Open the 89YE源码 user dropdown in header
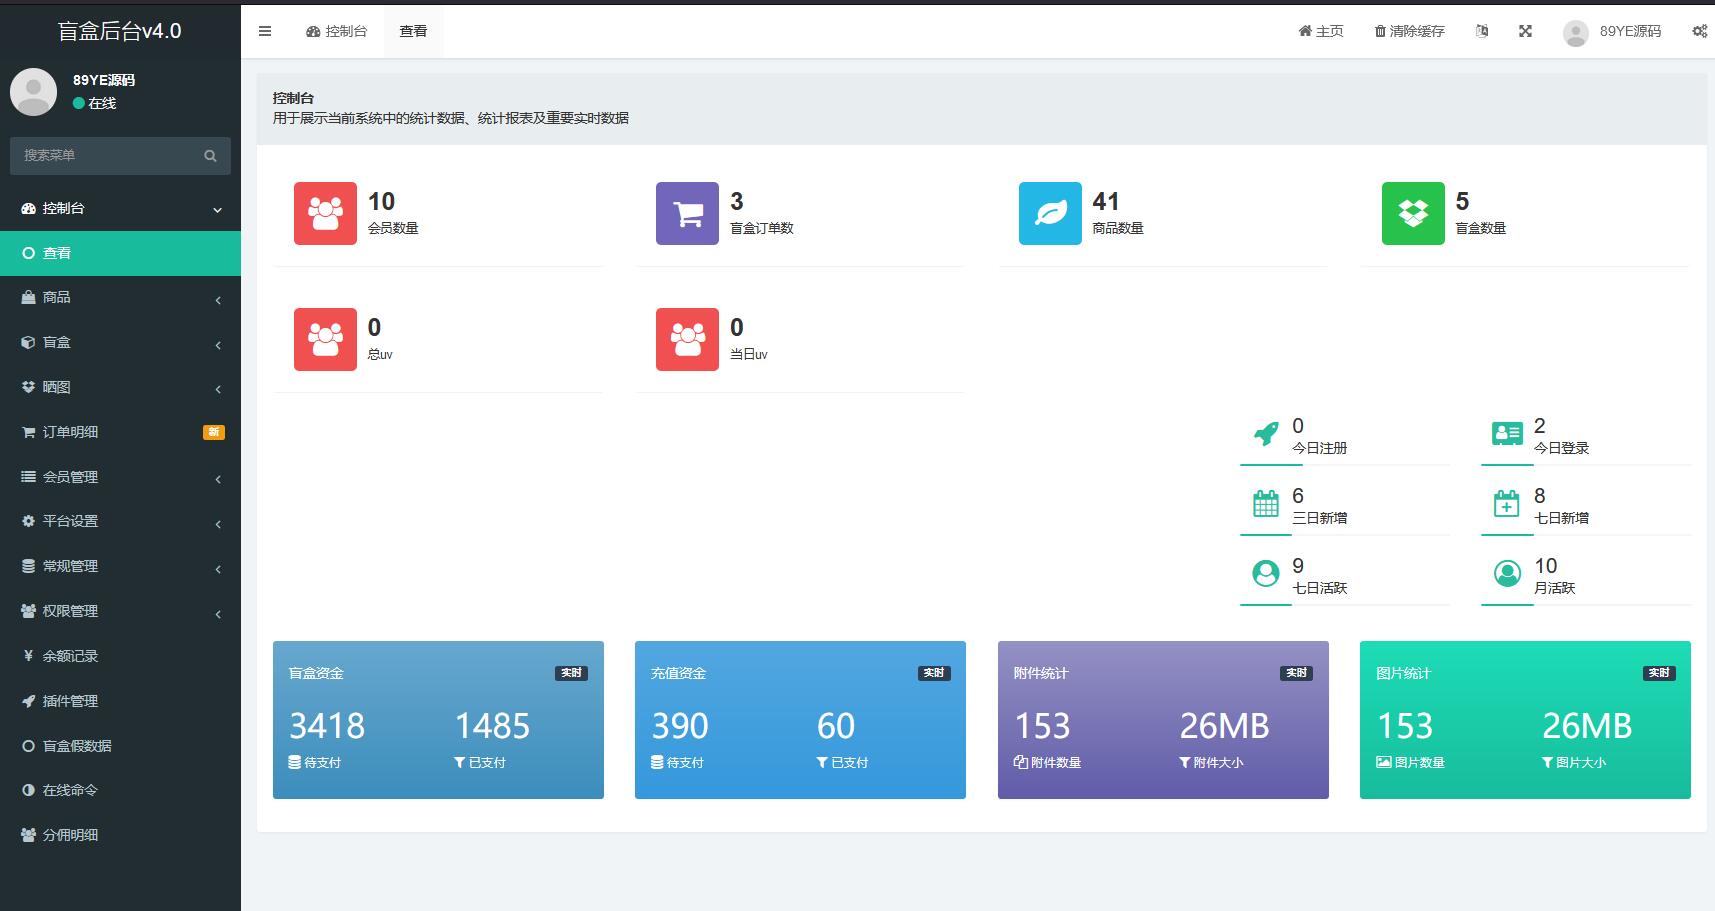Screen dimensions: 1715x911 1611,32
